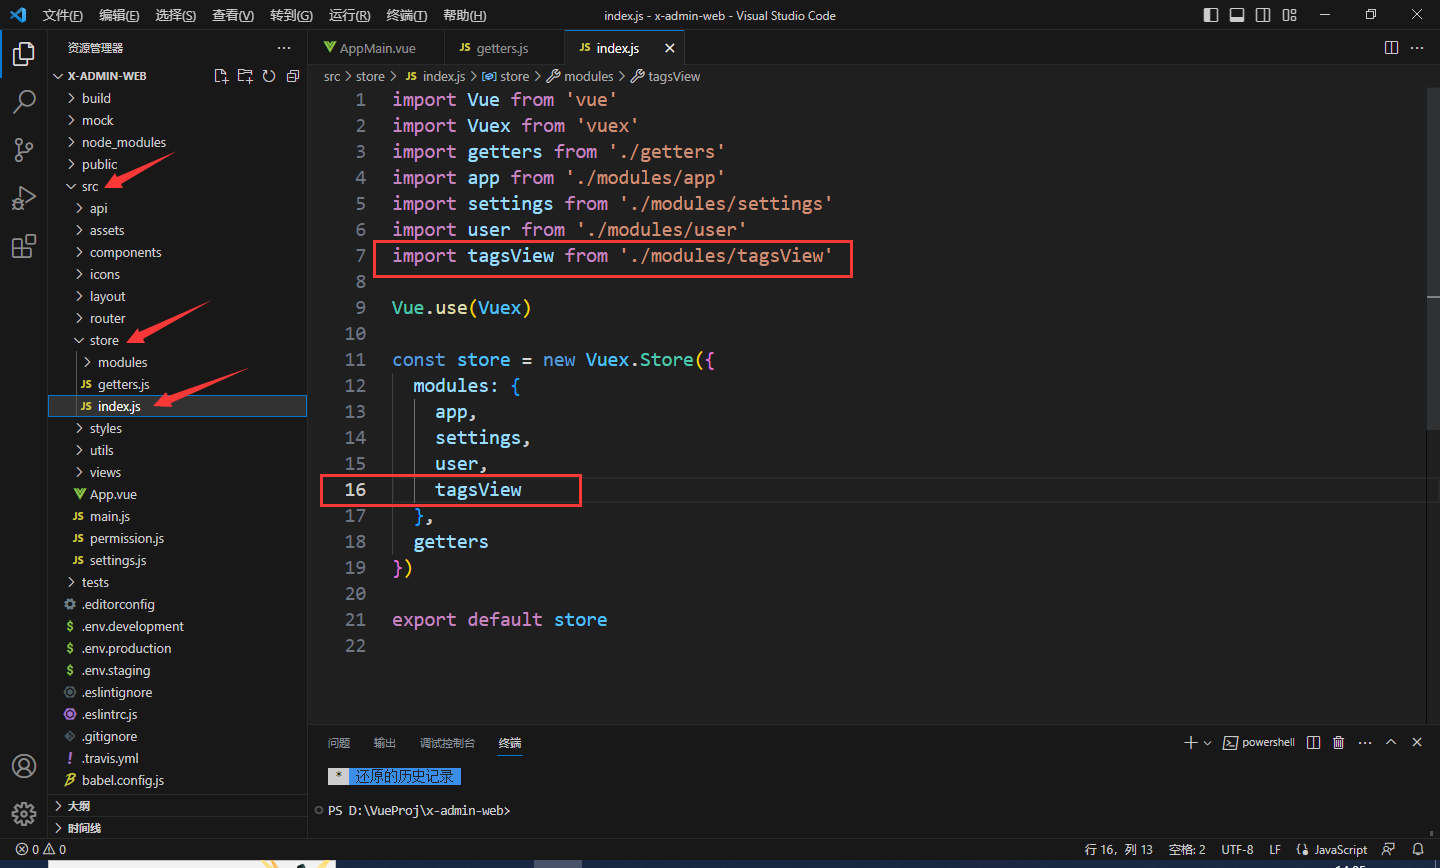Open main.js in the explorer

click(x=178, y=516)
